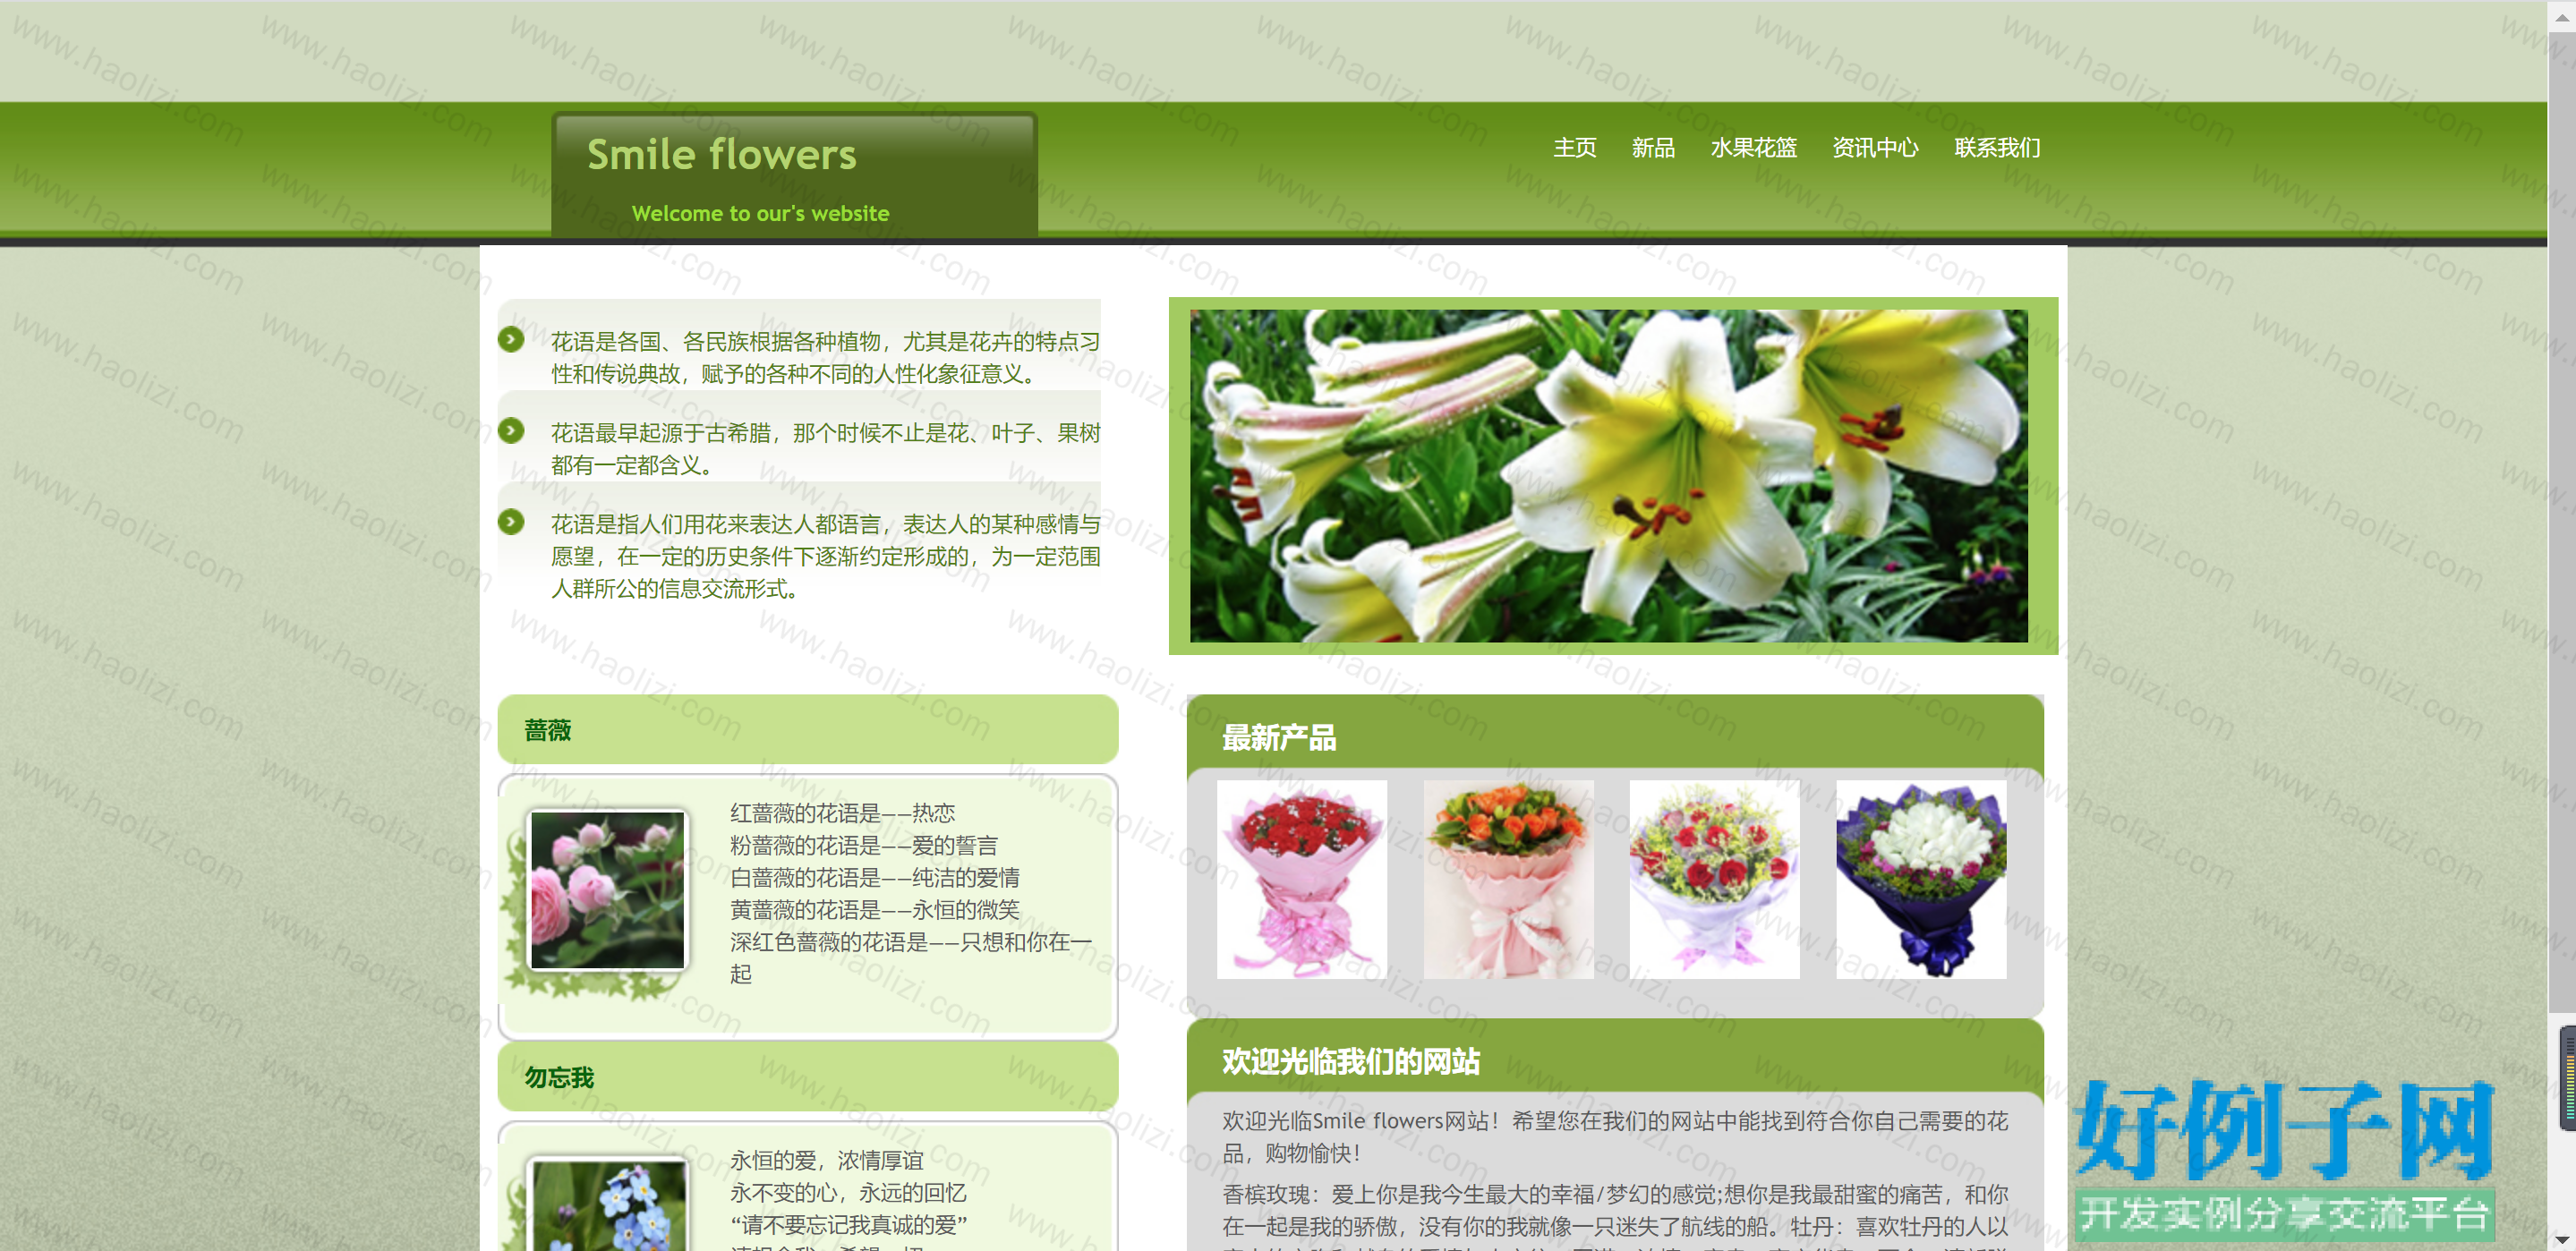
Task: Select the paragraph starting 花语是各国、各民族
Action: 825,358
